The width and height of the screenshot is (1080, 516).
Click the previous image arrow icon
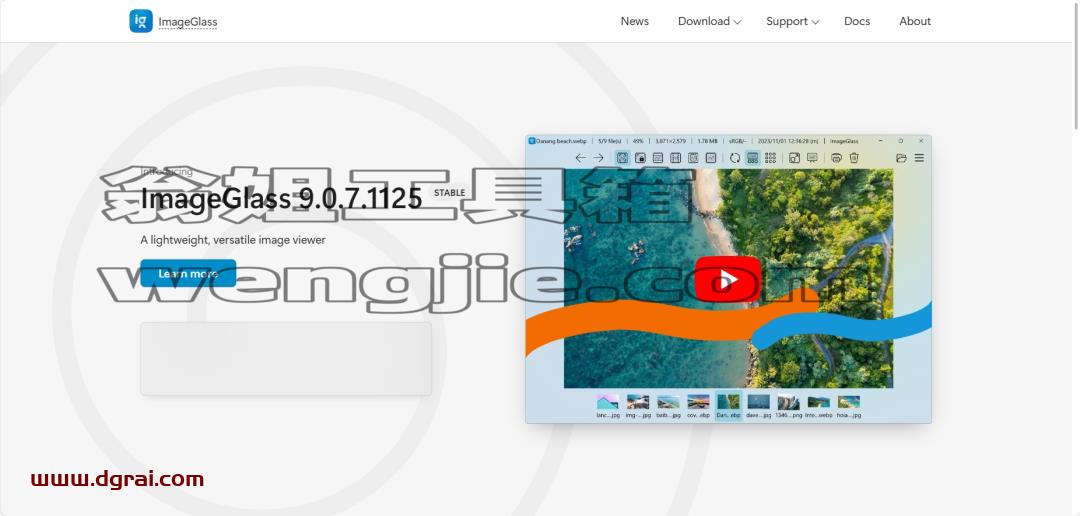pos(581,158)
